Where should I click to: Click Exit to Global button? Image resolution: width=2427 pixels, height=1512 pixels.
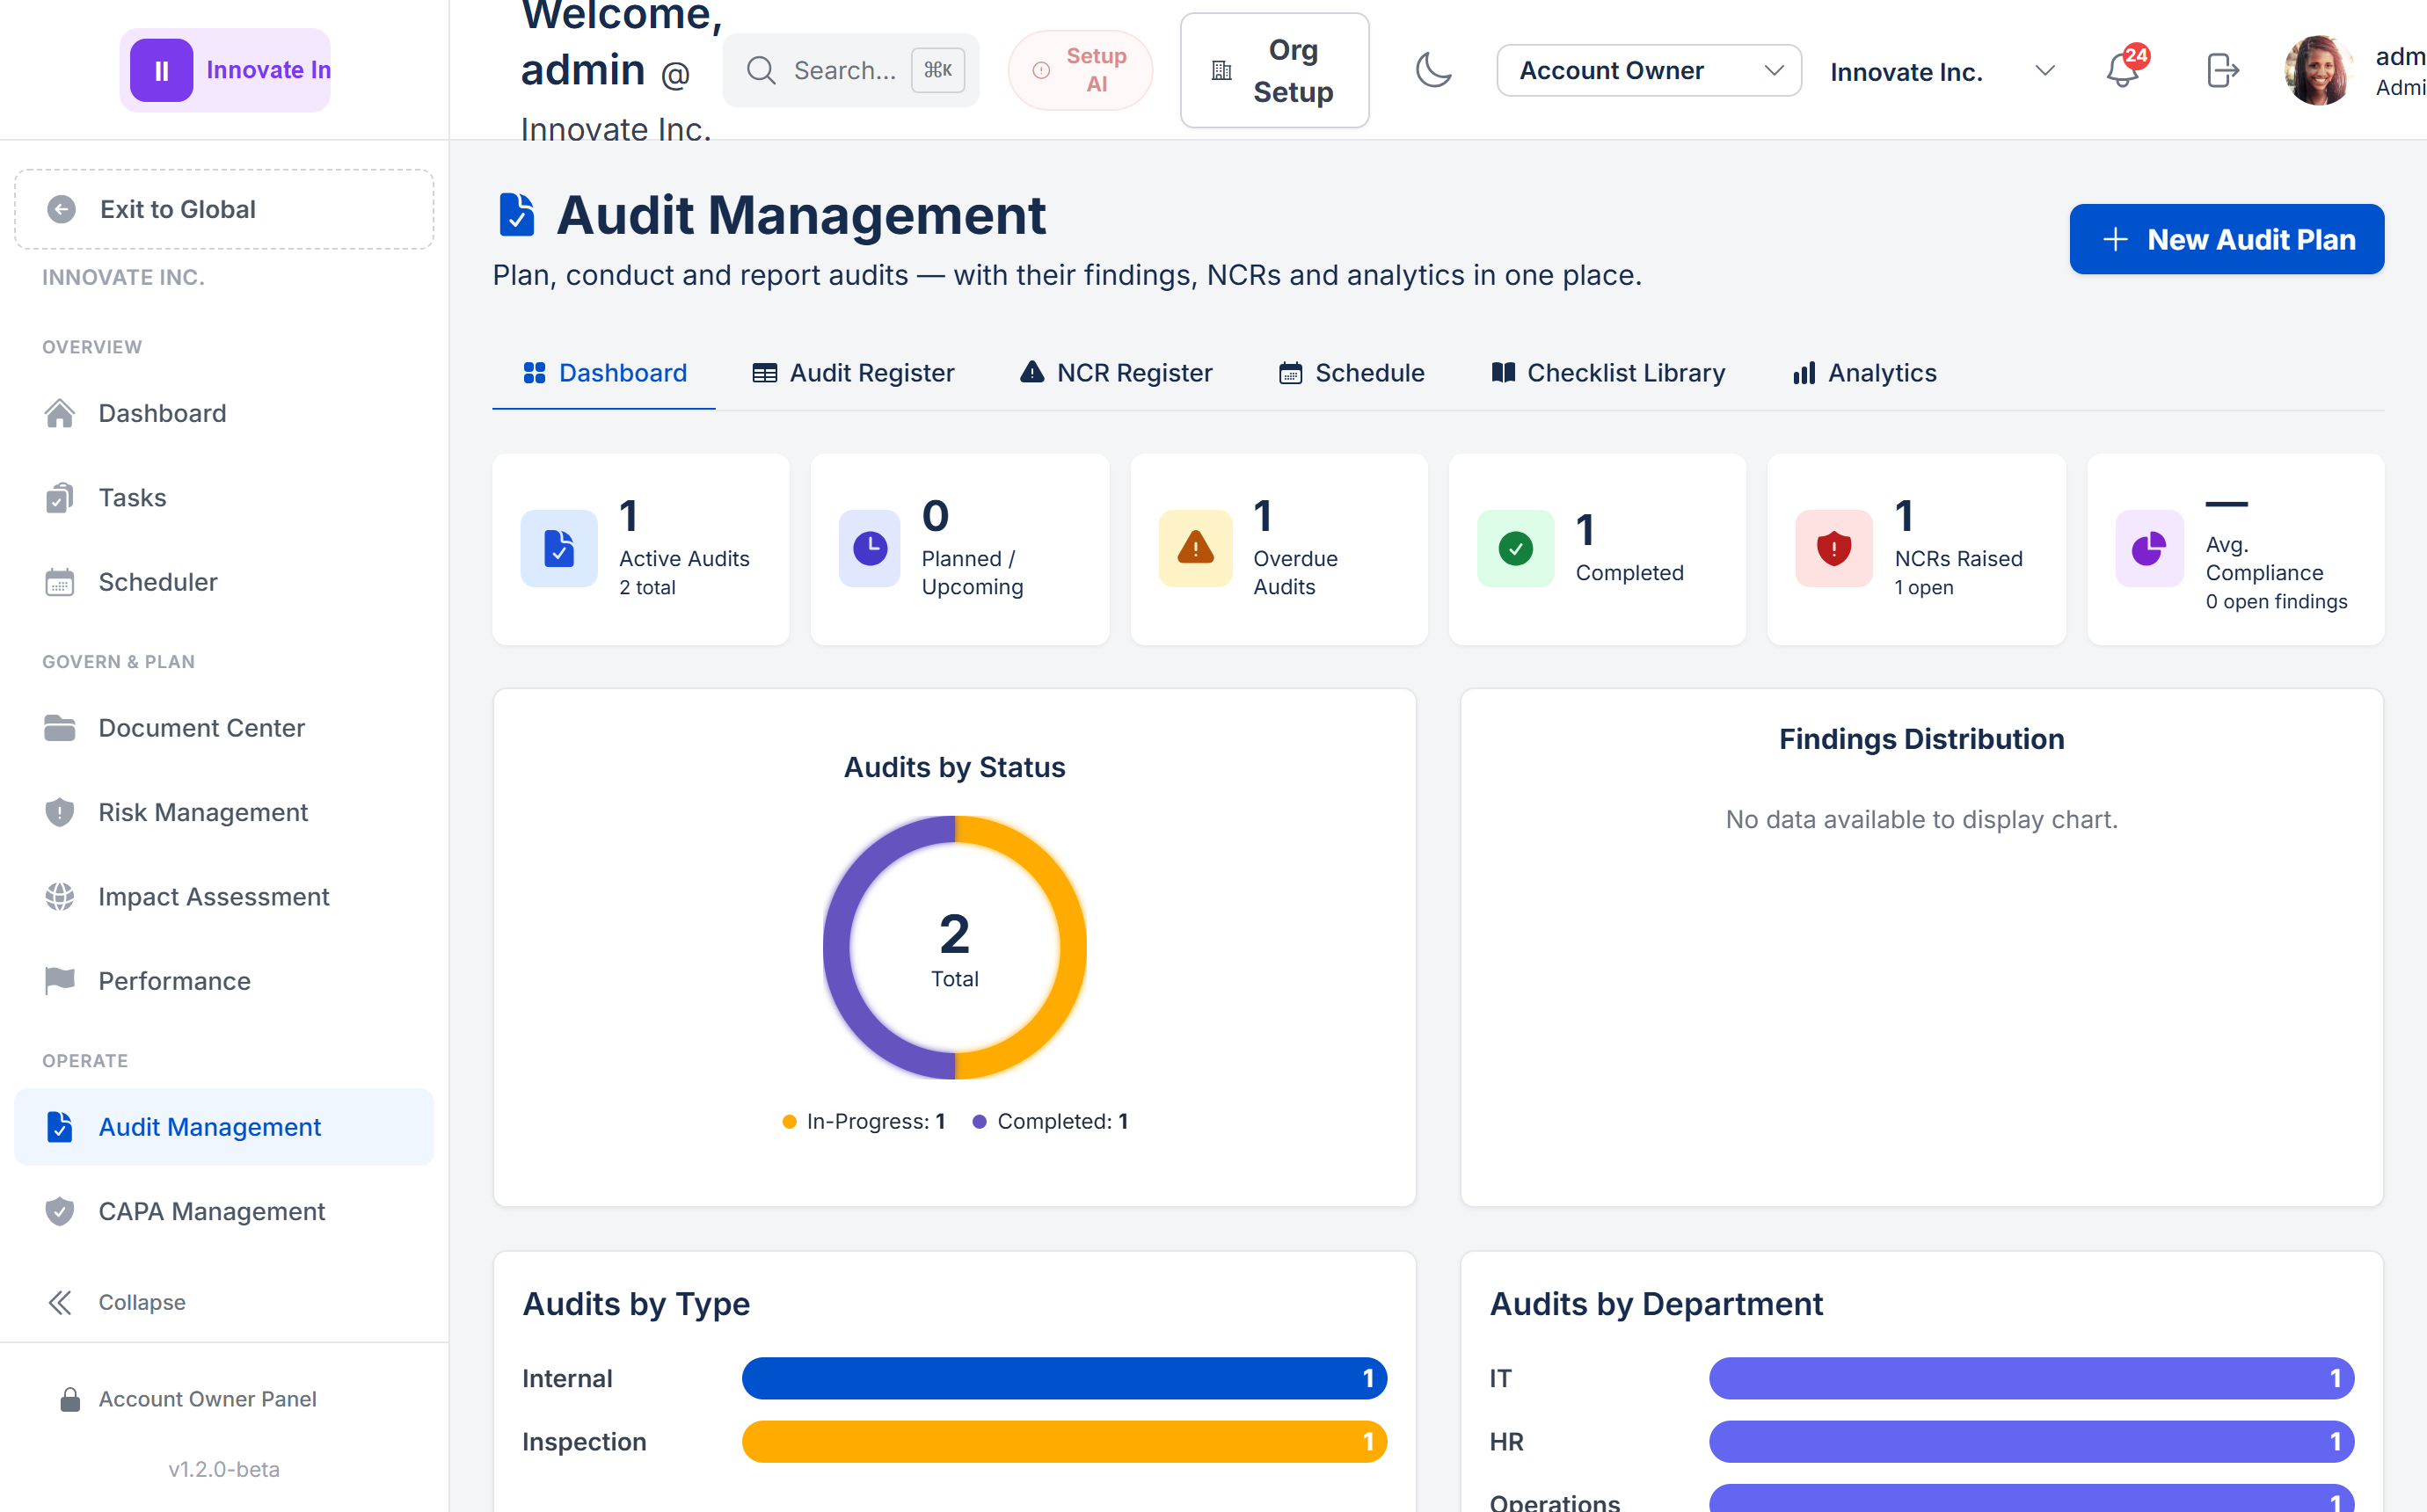224,209
